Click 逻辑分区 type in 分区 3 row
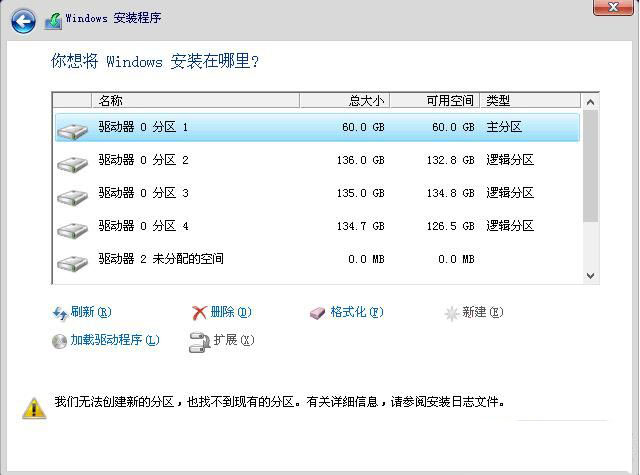The image size is (640, 475). (x=510, y=193)
